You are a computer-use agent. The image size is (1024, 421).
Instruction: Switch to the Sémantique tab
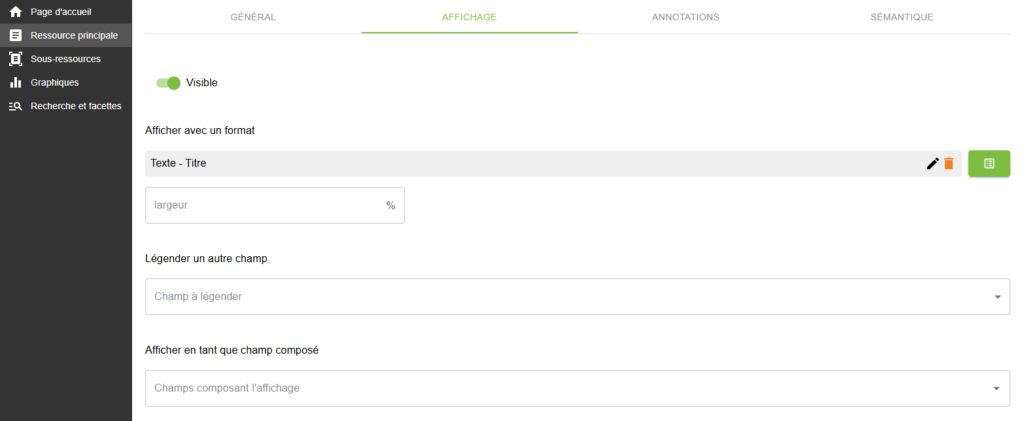coord(902,17)
